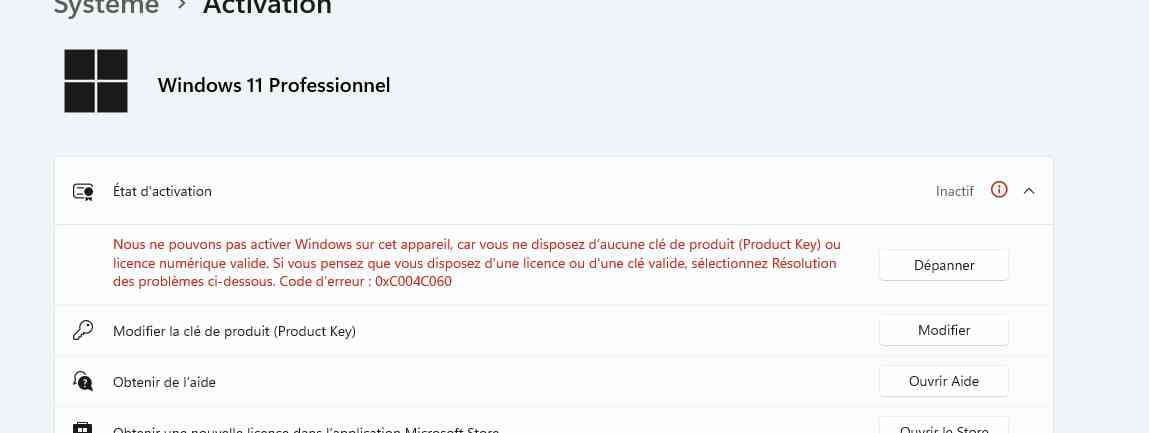Click the activation state certificate icon

[83, 192]
